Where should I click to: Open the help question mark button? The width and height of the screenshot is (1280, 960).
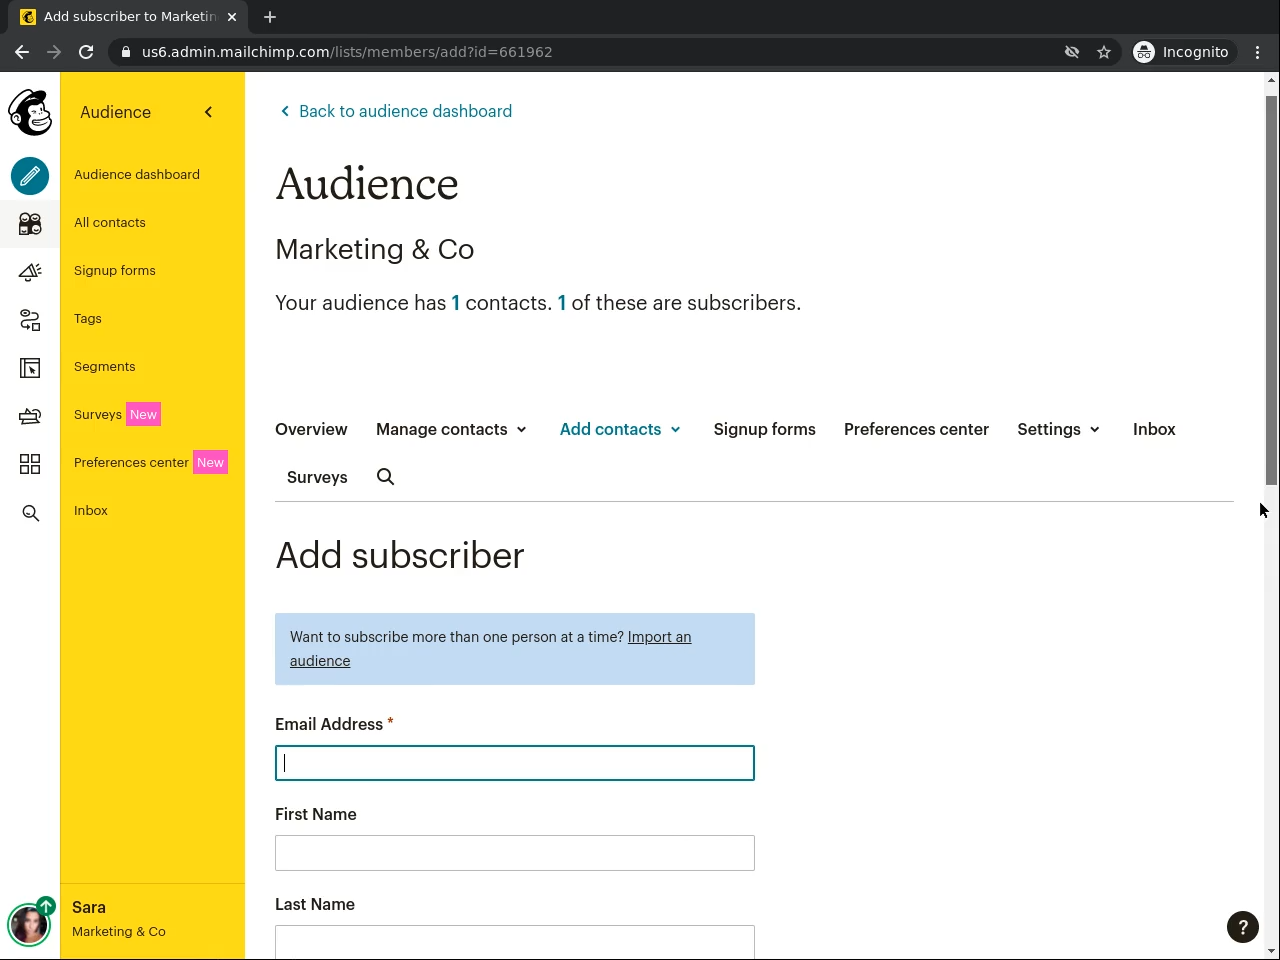click(x=1242, y=927)
